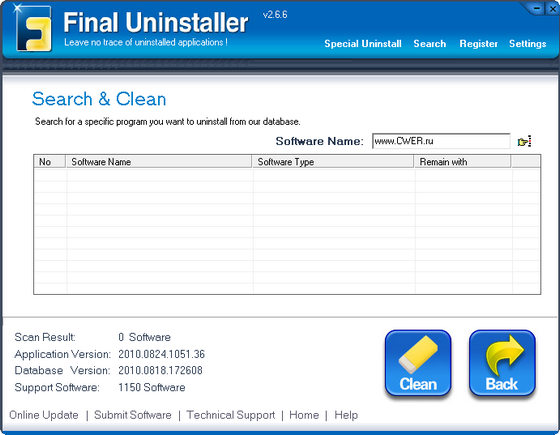The width and height of the screenshot is (560, 435).
Task: Click the Final Uninstaller logo icon
Action: coord(33,28)
